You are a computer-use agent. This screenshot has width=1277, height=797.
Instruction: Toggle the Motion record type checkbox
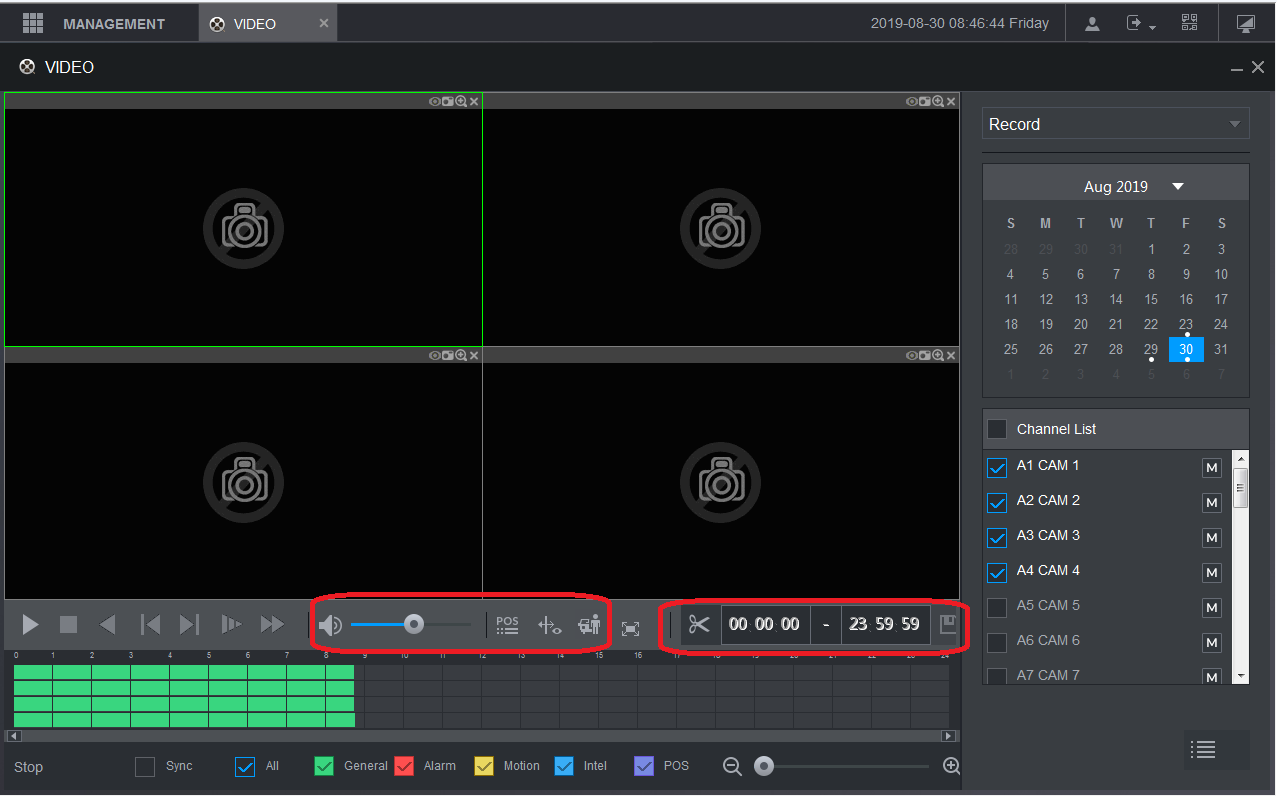(x=484, y=767)
